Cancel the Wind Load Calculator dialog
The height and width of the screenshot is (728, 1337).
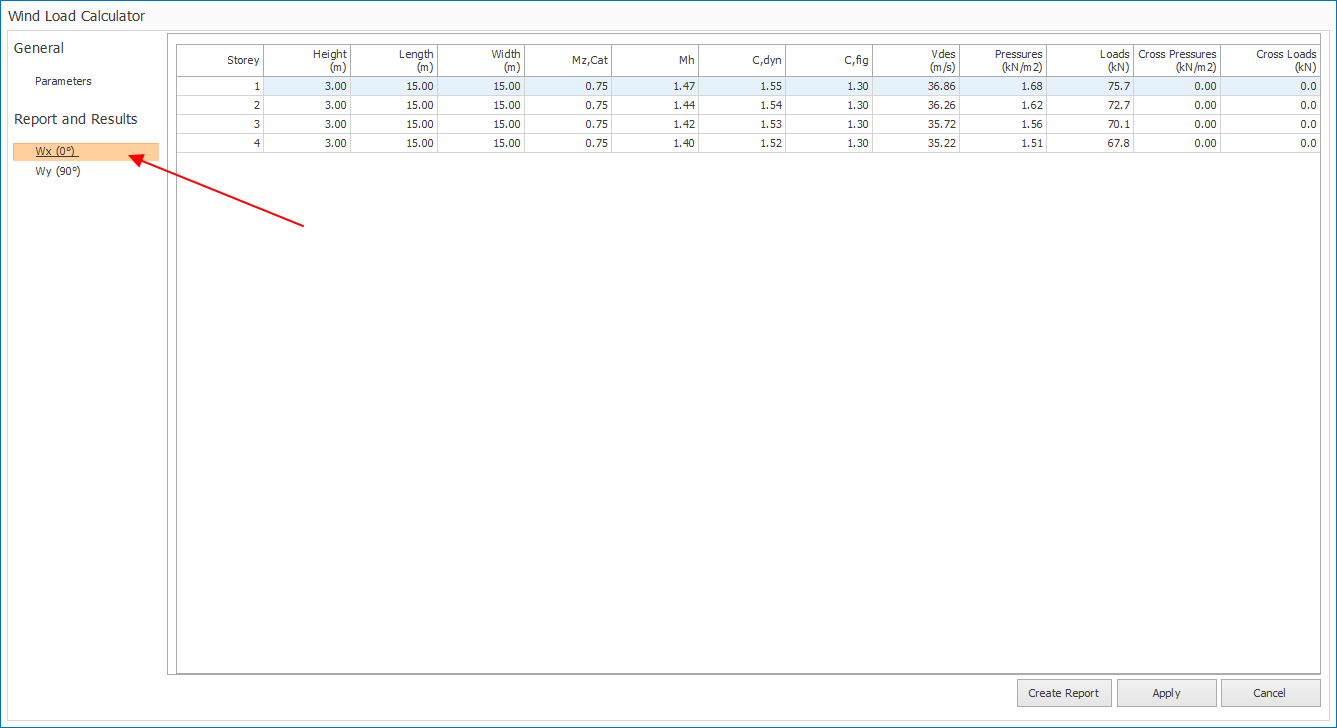click(1269, 693)
